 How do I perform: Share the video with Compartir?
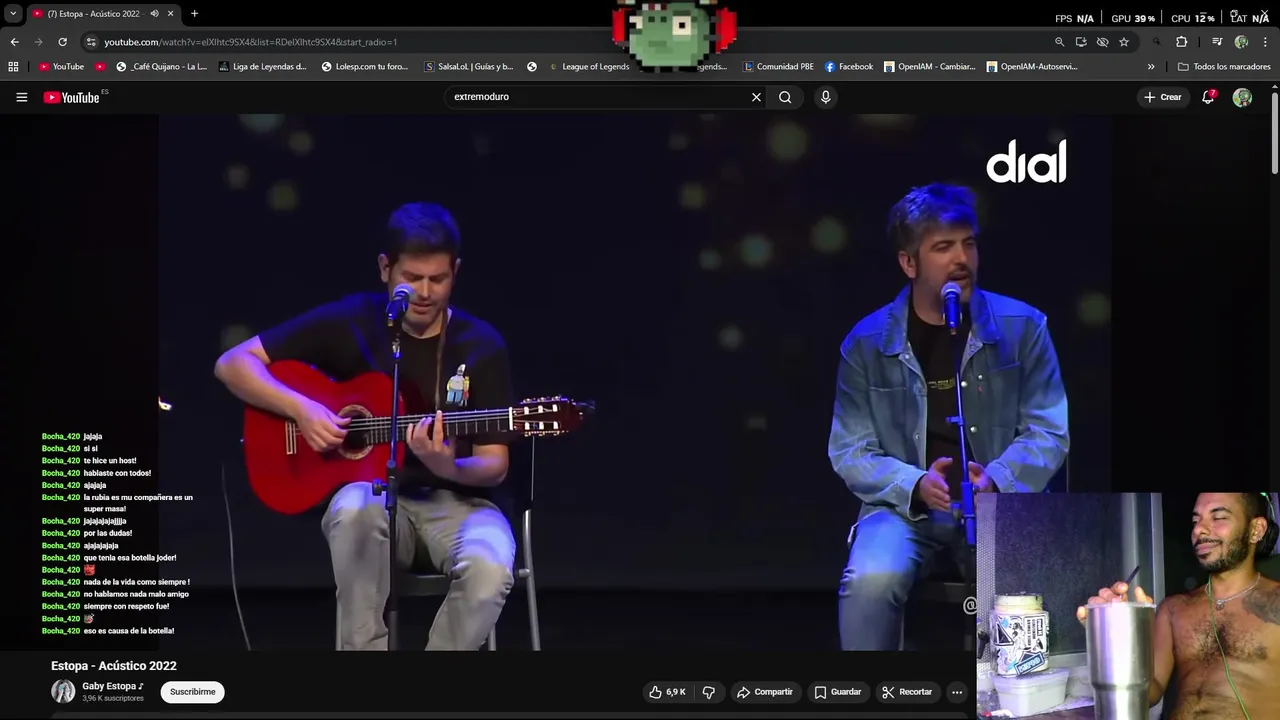coord(765,692)
